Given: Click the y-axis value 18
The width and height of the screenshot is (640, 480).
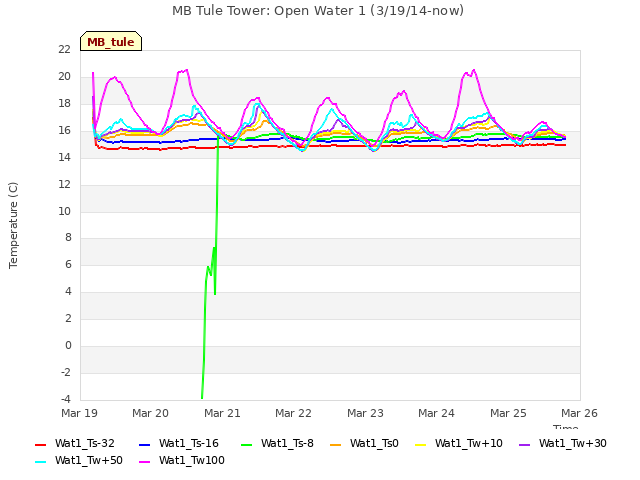Looking at the screenshot, I should [x=64, y=104].
